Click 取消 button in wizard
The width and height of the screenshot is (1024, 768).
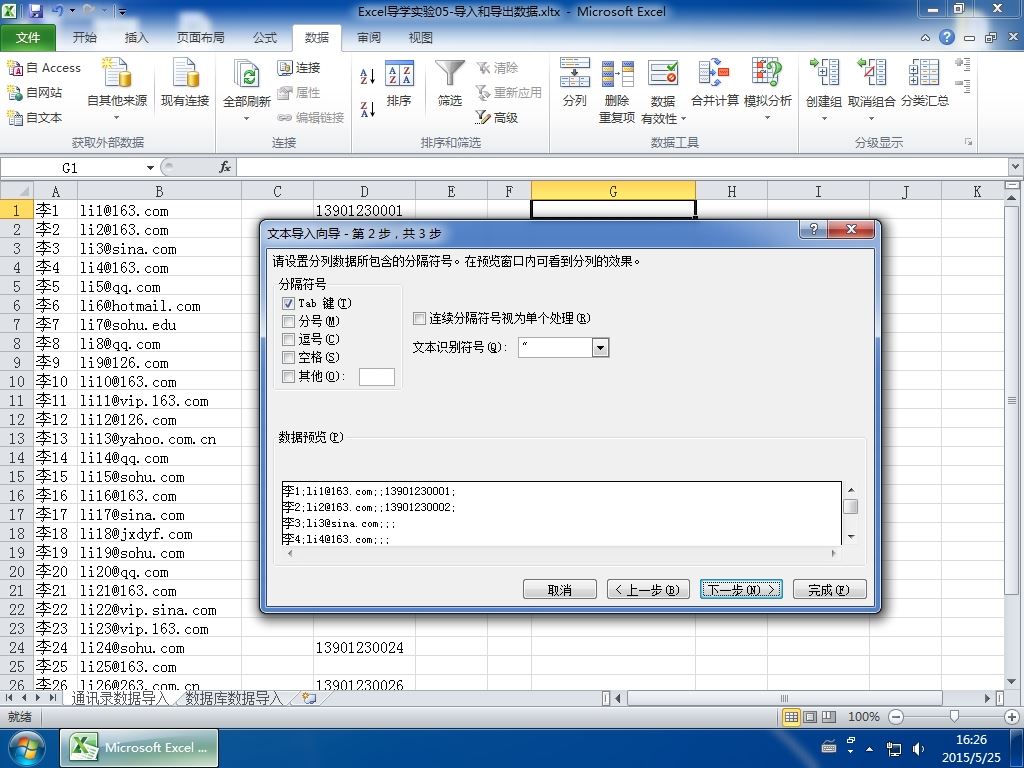pyautogui.click(x=560, y=590)
